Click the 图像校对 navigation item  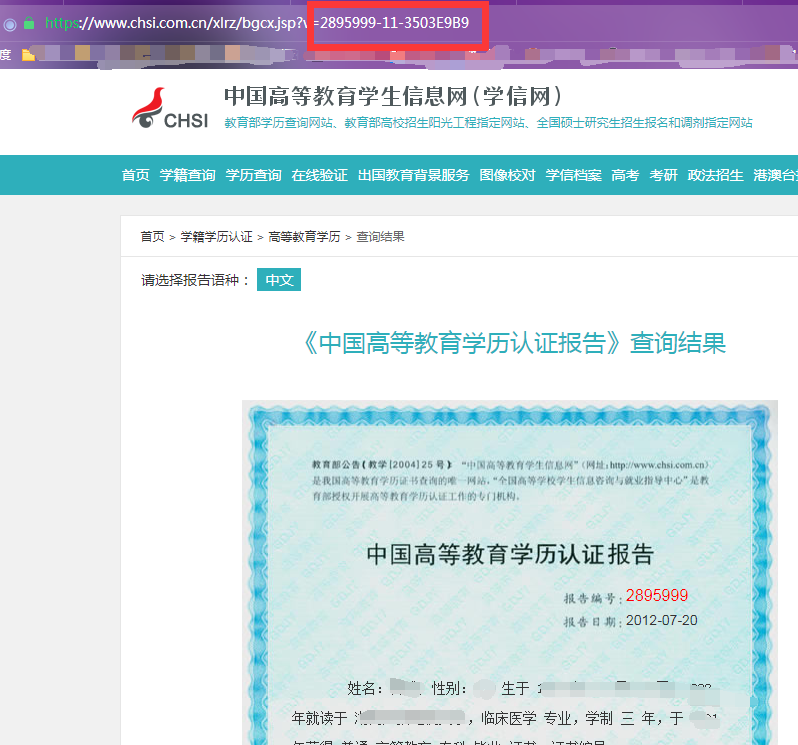point(507,175)
